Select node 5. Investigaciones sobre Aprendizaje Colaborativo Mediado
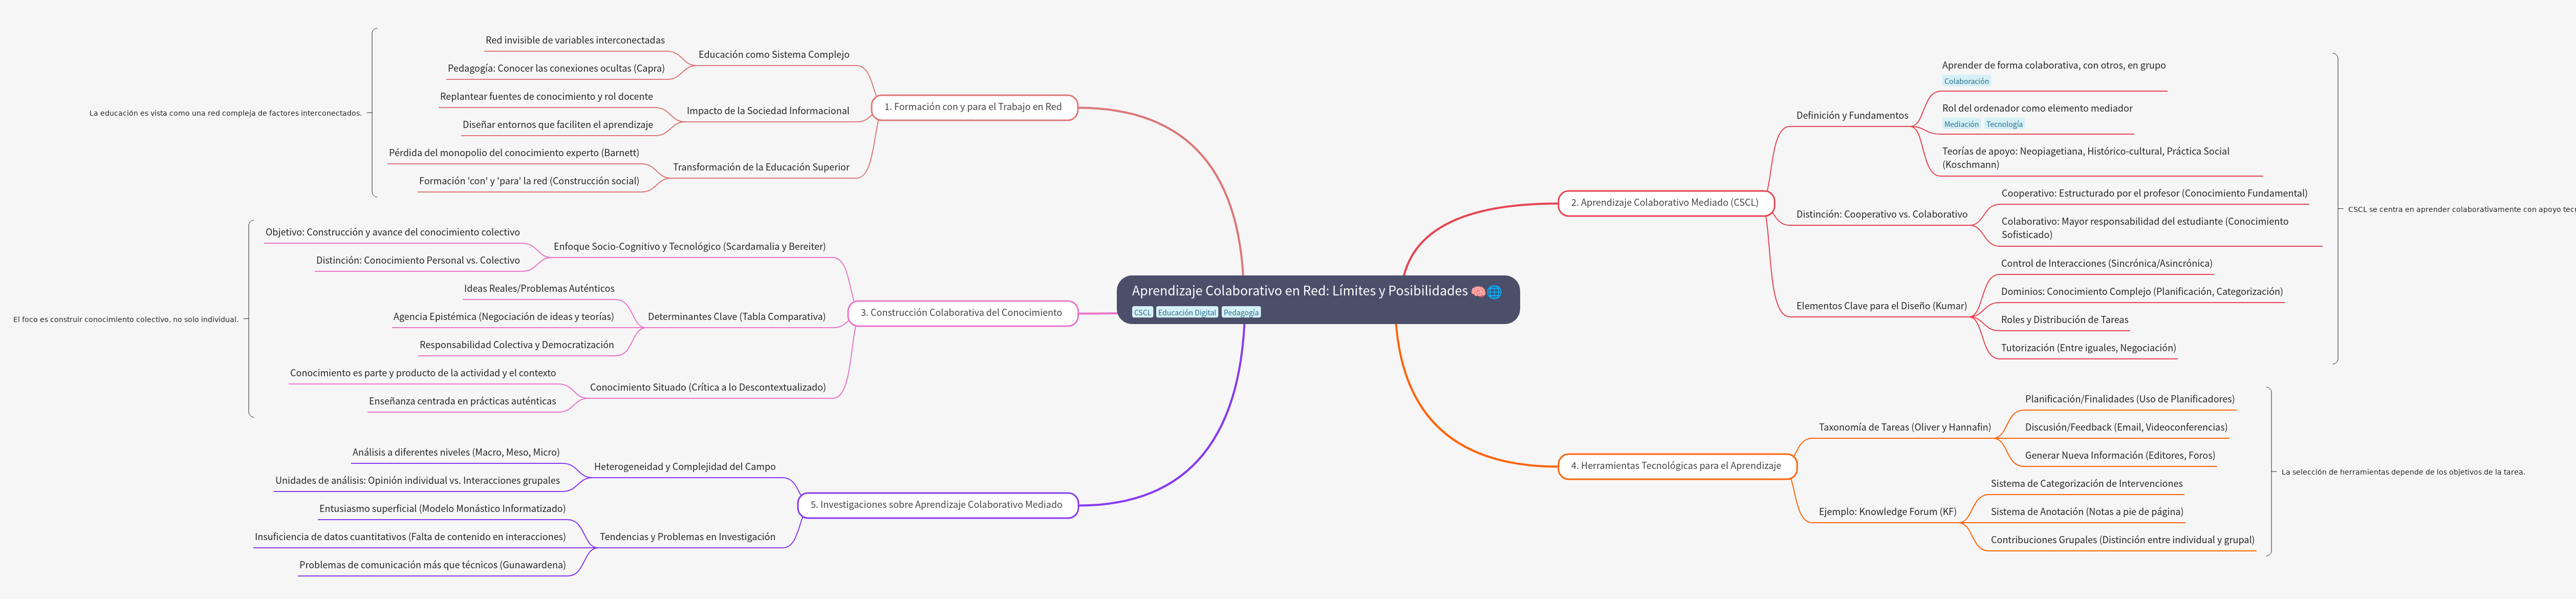This screenshot has height=599, width=2576. point(936,505)
